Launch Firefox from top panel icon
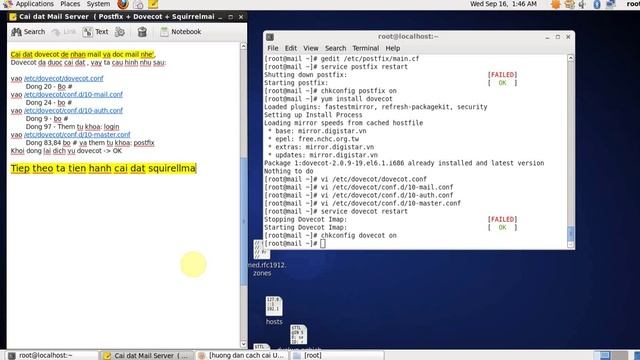Viewport: 640px width, 360px height. click(x=122, y=4)
